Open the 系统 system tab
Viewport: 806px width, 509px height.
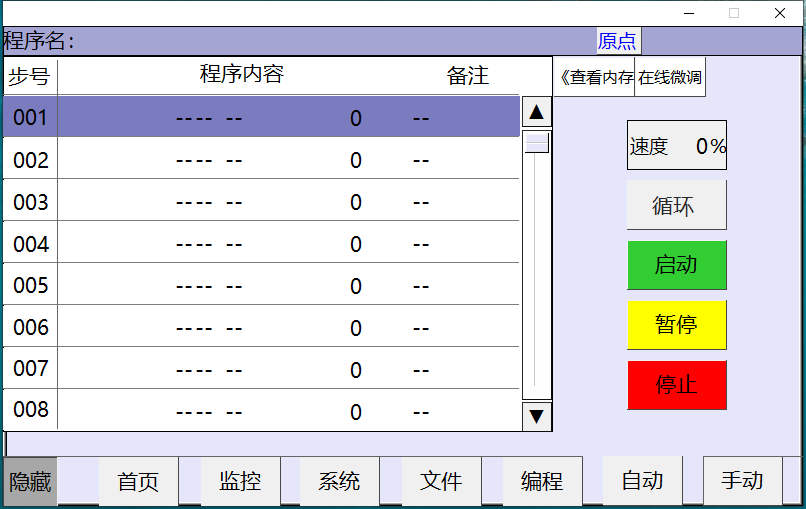340,482
